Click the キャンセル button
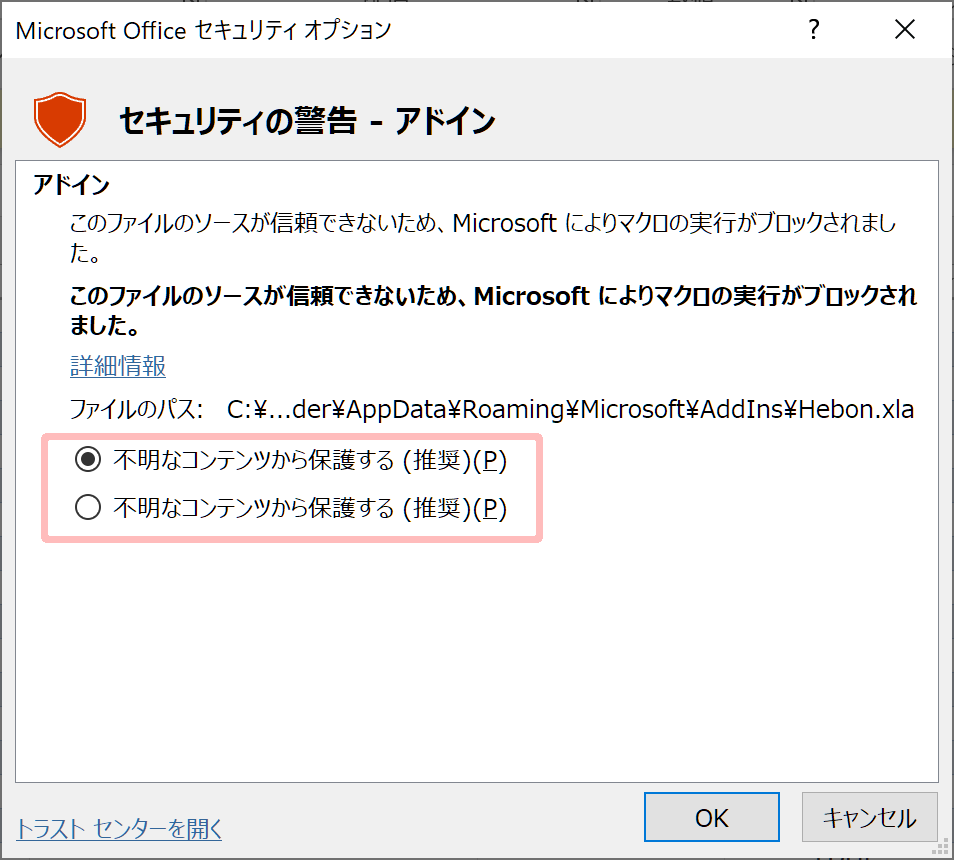 869,817
